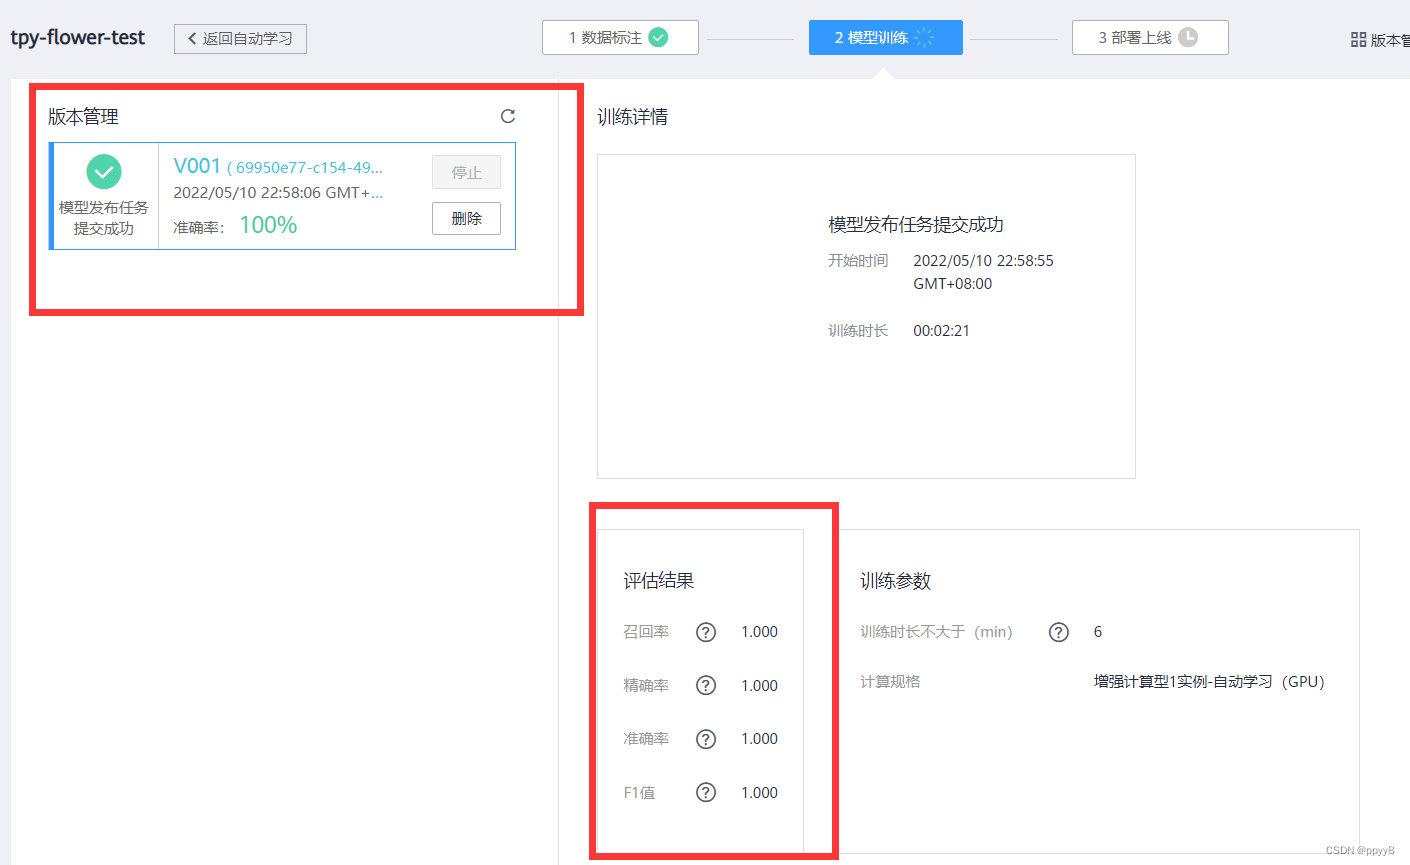This screenshot has width=1410, height=865.
Task: Click the help icon beside F1值
Action: click(x=706, y=792)
